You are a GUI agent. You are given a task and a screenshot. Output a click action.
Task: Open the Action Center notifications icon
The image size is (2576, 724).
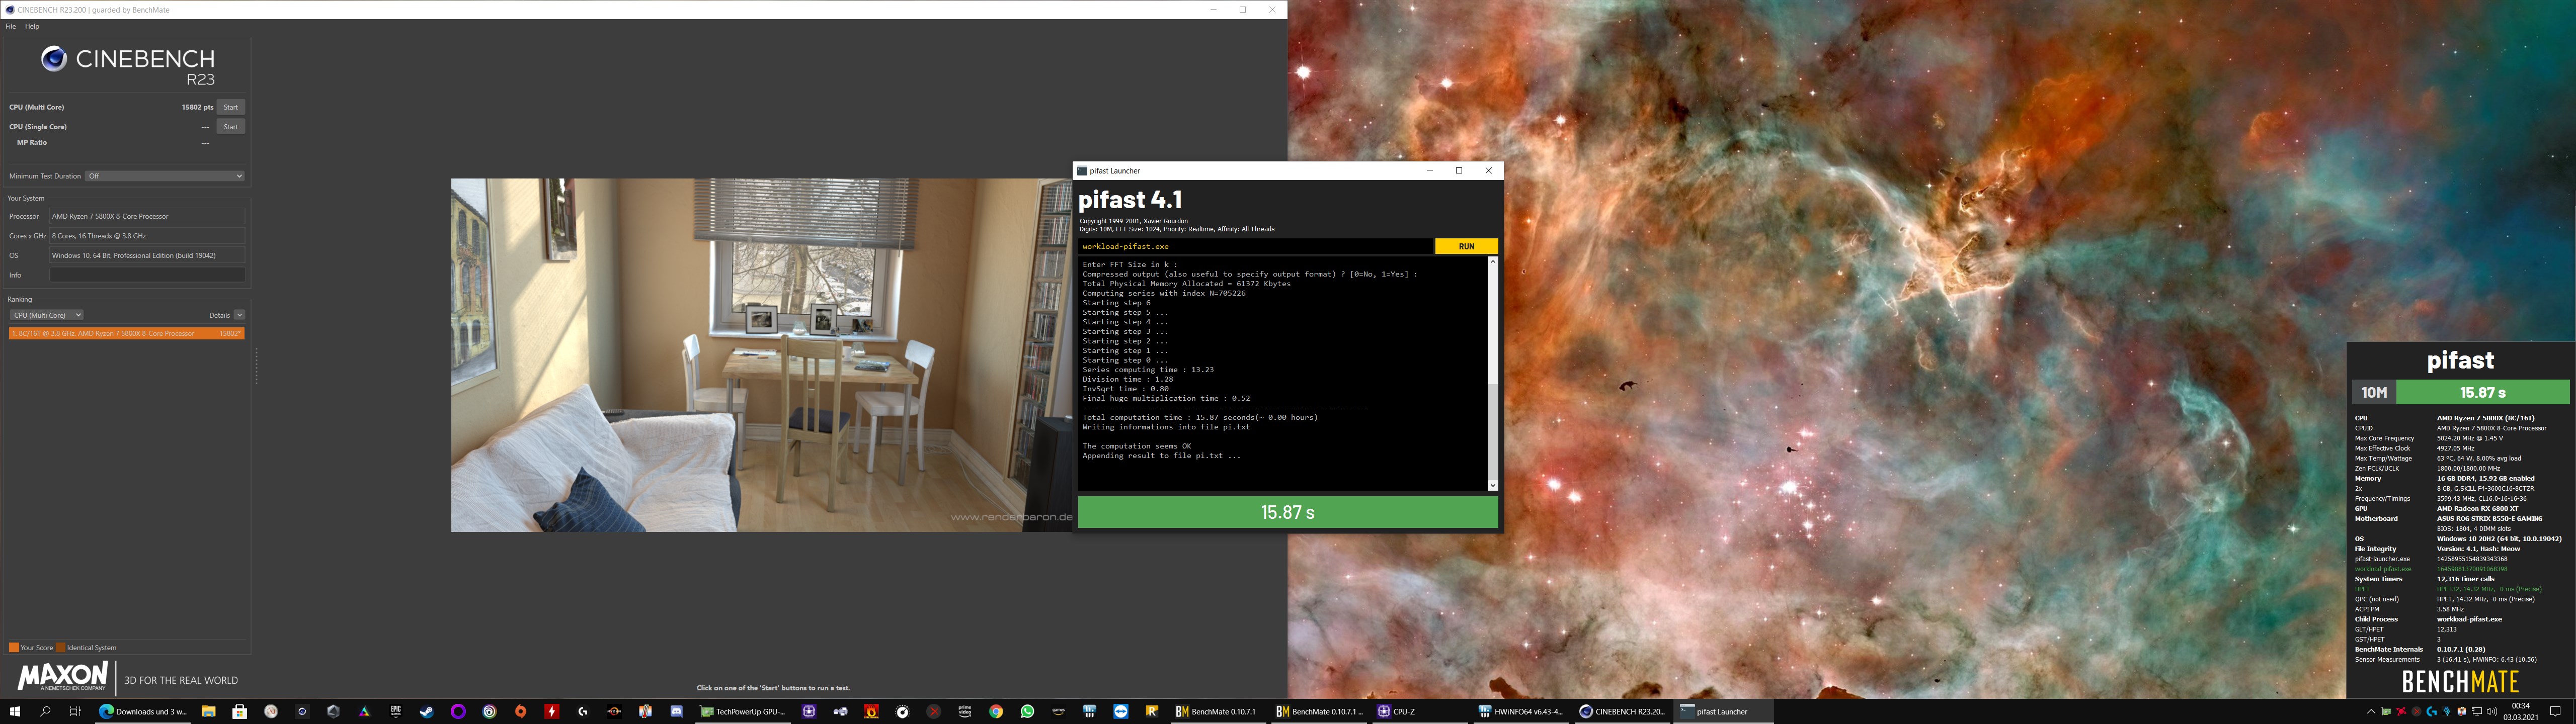click(x=2555, y=712)
